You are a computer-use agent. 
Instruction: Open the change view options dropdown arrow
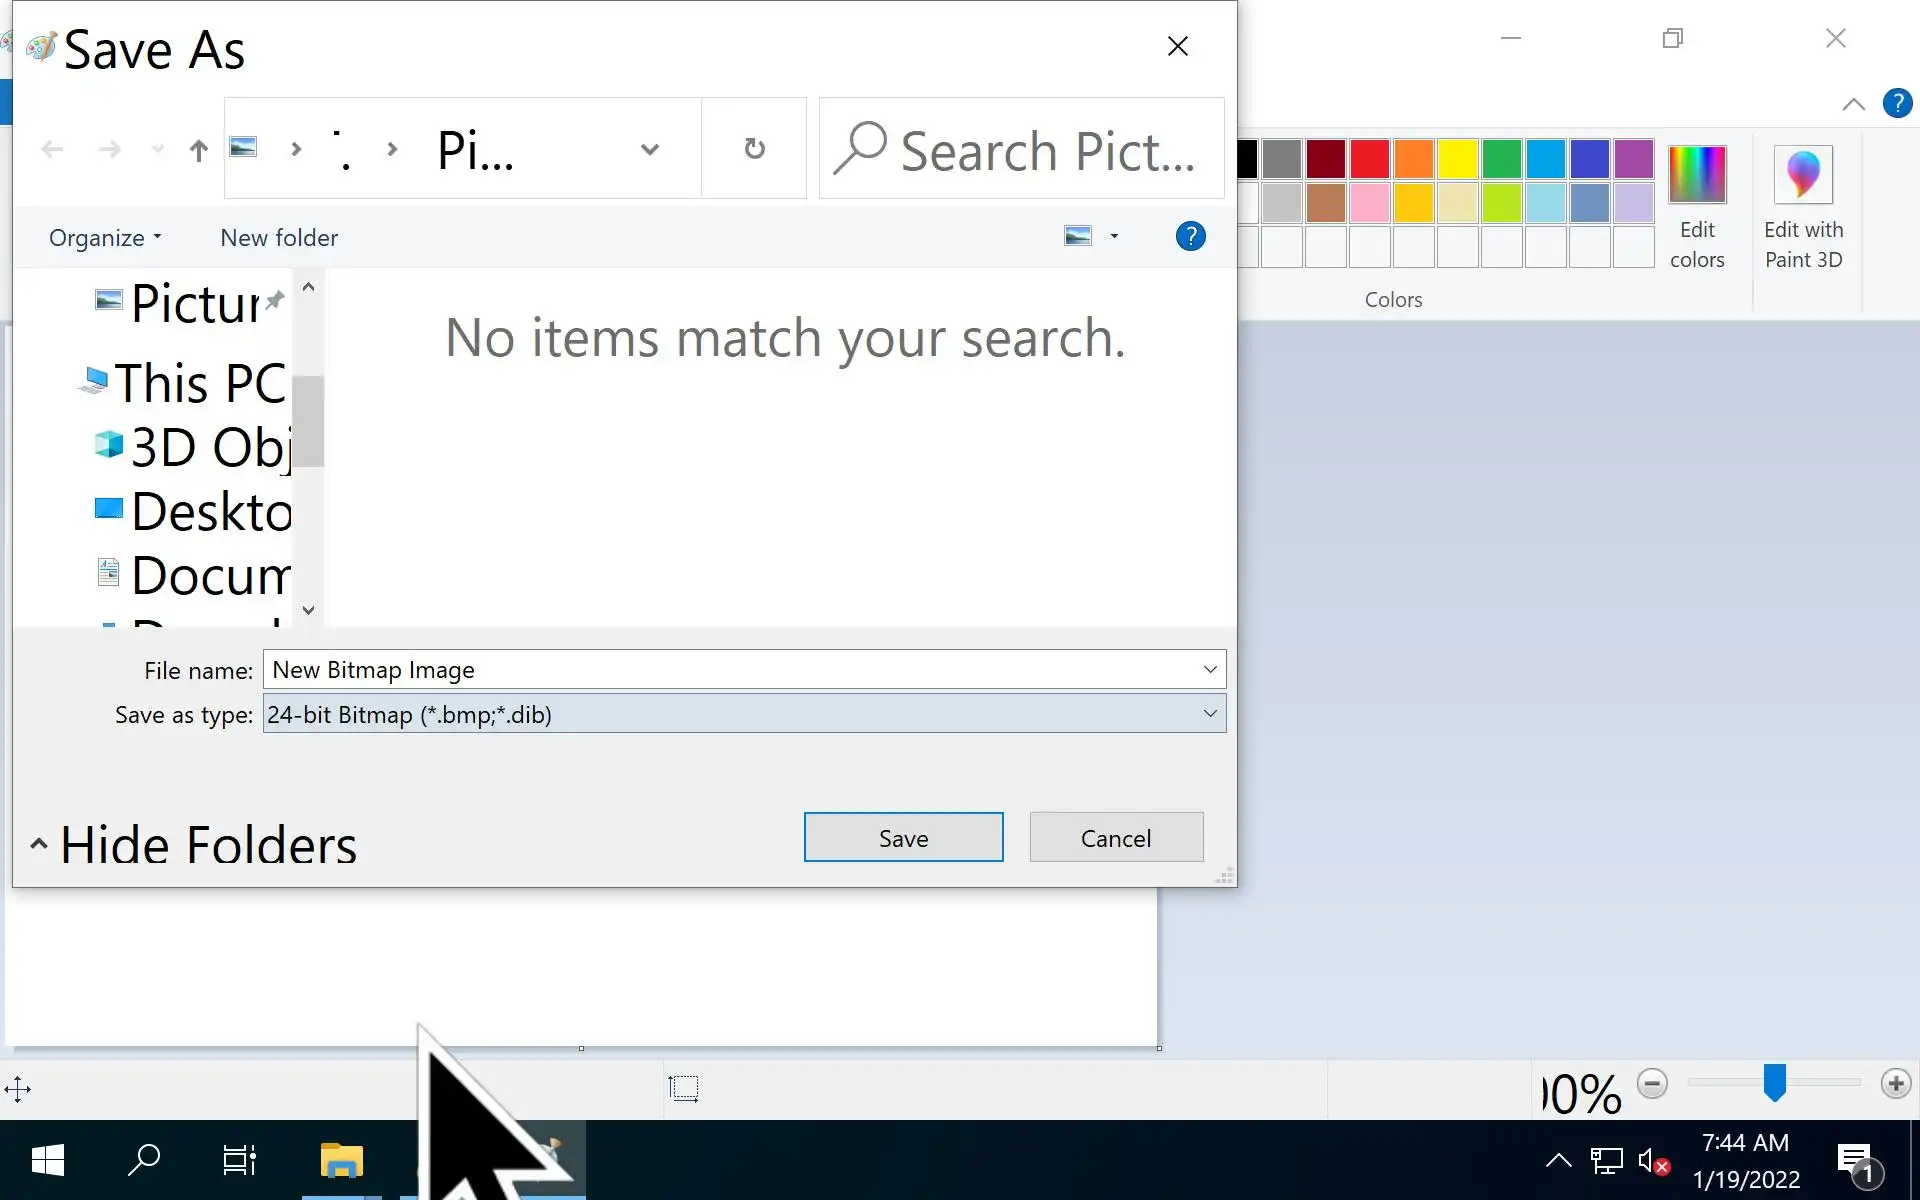[1114, 237]
